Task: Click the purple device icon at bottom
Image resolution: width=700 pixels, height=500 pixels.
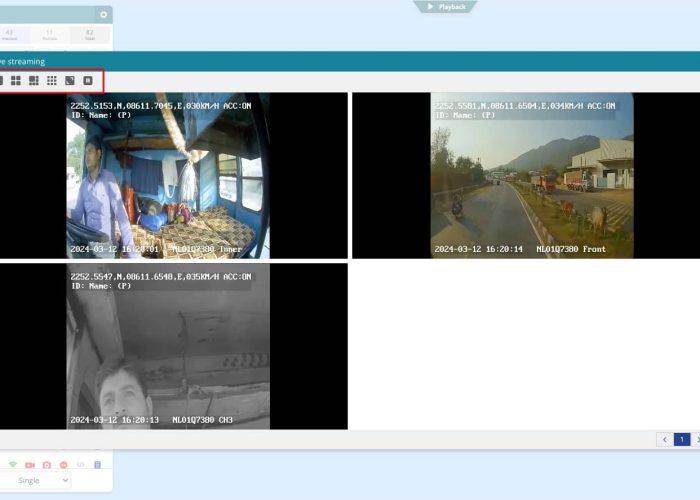Action: tap(97, 465)
